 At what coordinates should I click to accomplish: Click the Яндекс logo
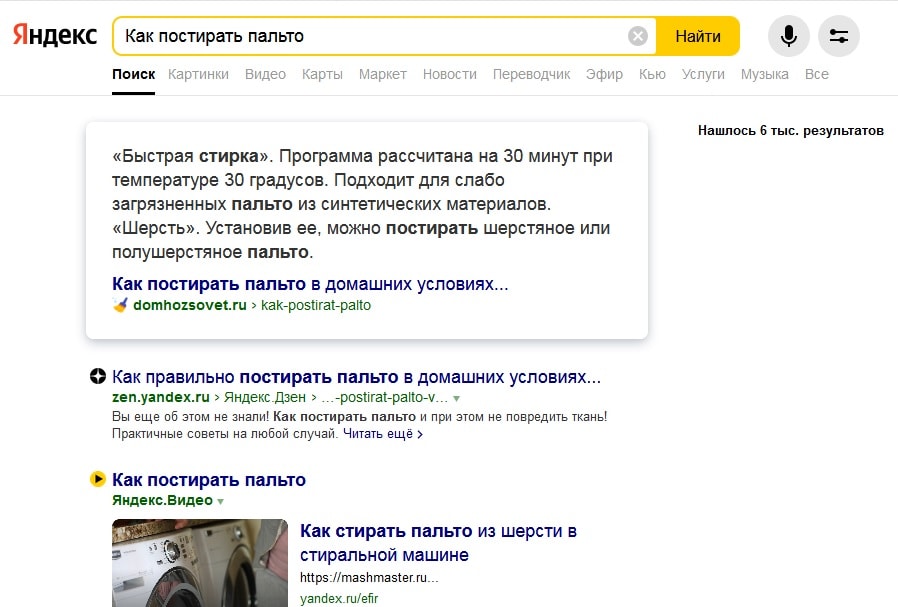55,35
